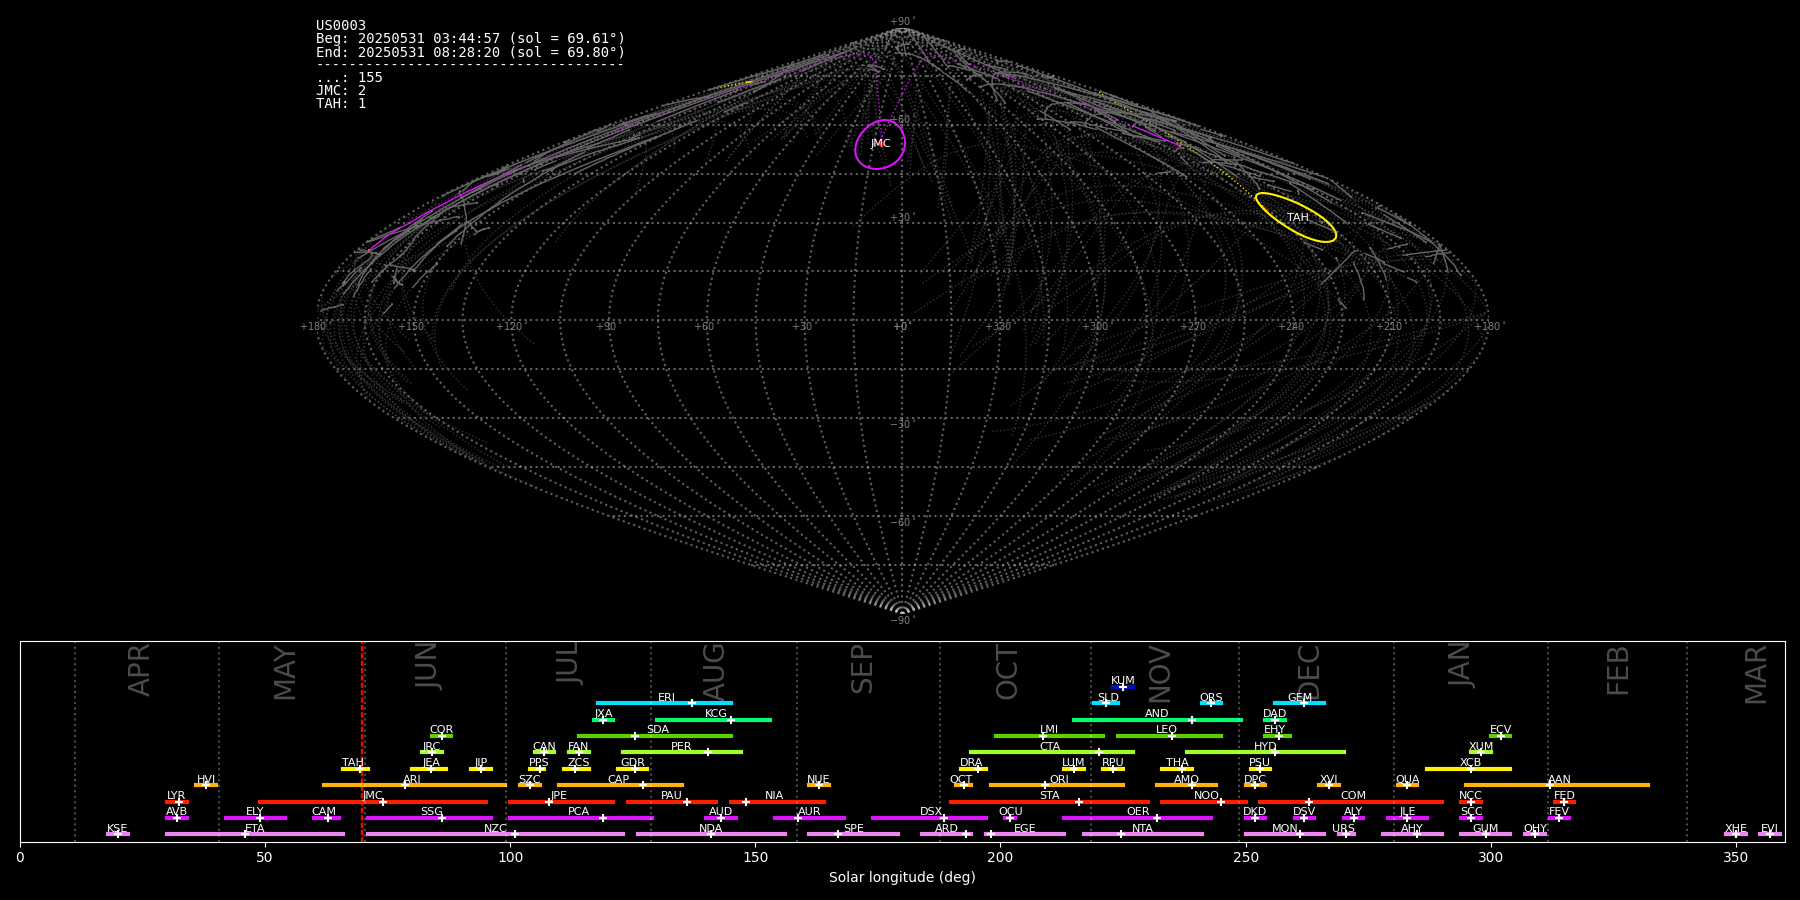Select the light-green CTA activity bar
1800x900 pixels.
coord(1052,752)
